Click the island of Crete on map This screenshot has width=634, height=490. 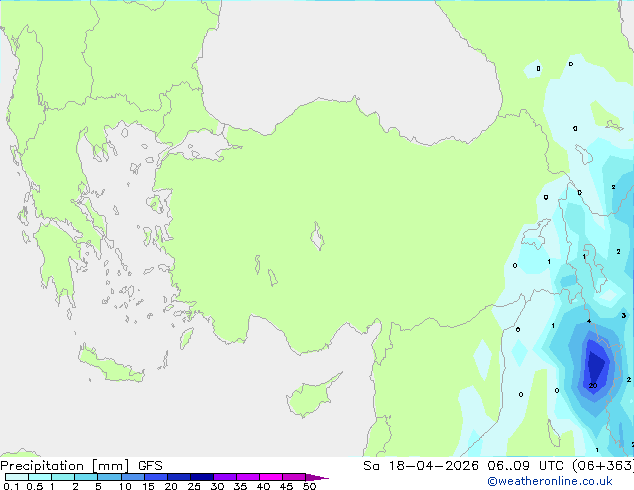[111, 366]
